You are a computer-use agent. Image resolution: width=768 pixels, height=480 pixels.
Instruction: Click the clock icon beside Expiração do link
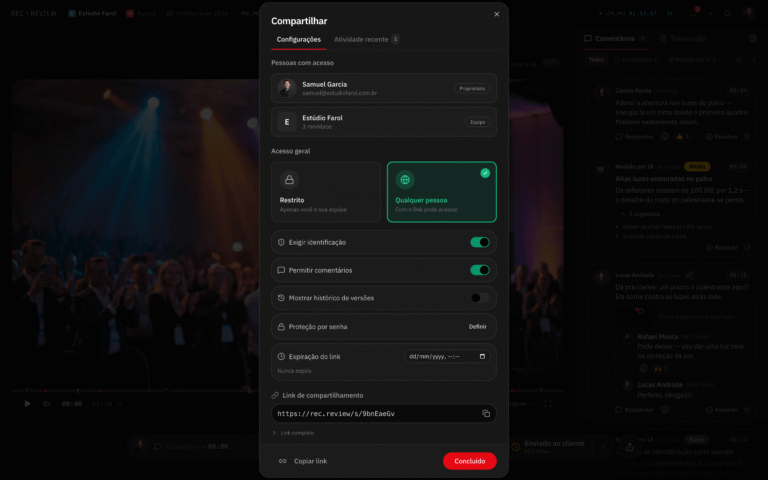tap(281, 357)
